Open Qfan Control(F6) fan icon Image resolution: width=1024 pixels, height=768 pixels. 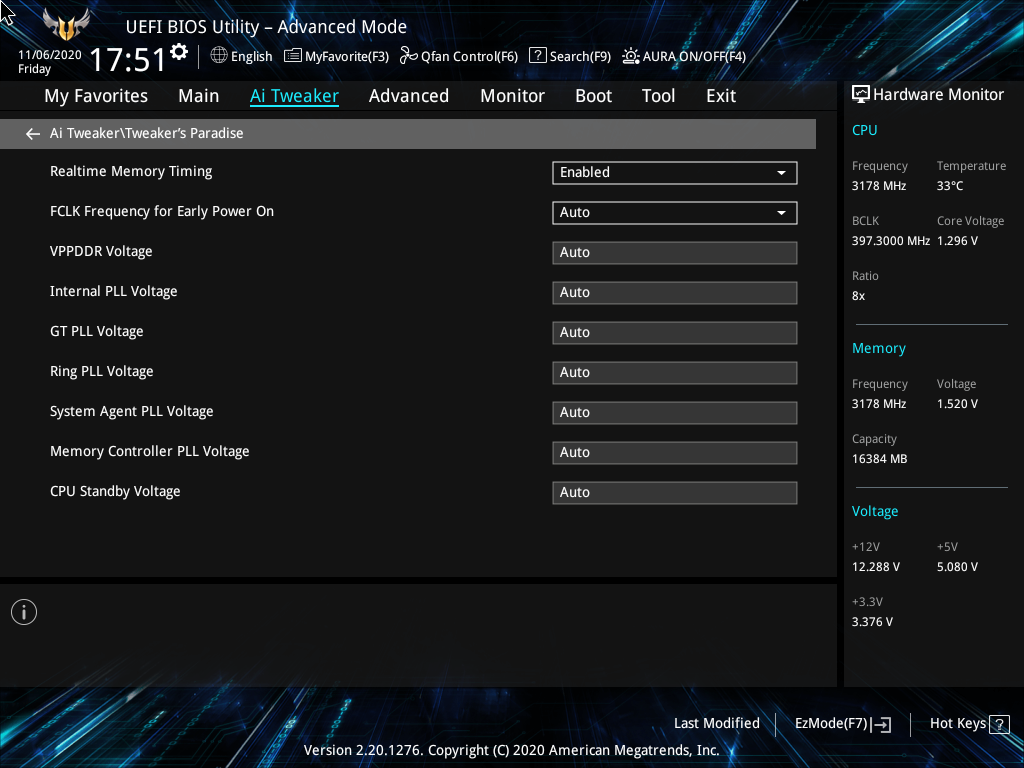click(409, 56)
